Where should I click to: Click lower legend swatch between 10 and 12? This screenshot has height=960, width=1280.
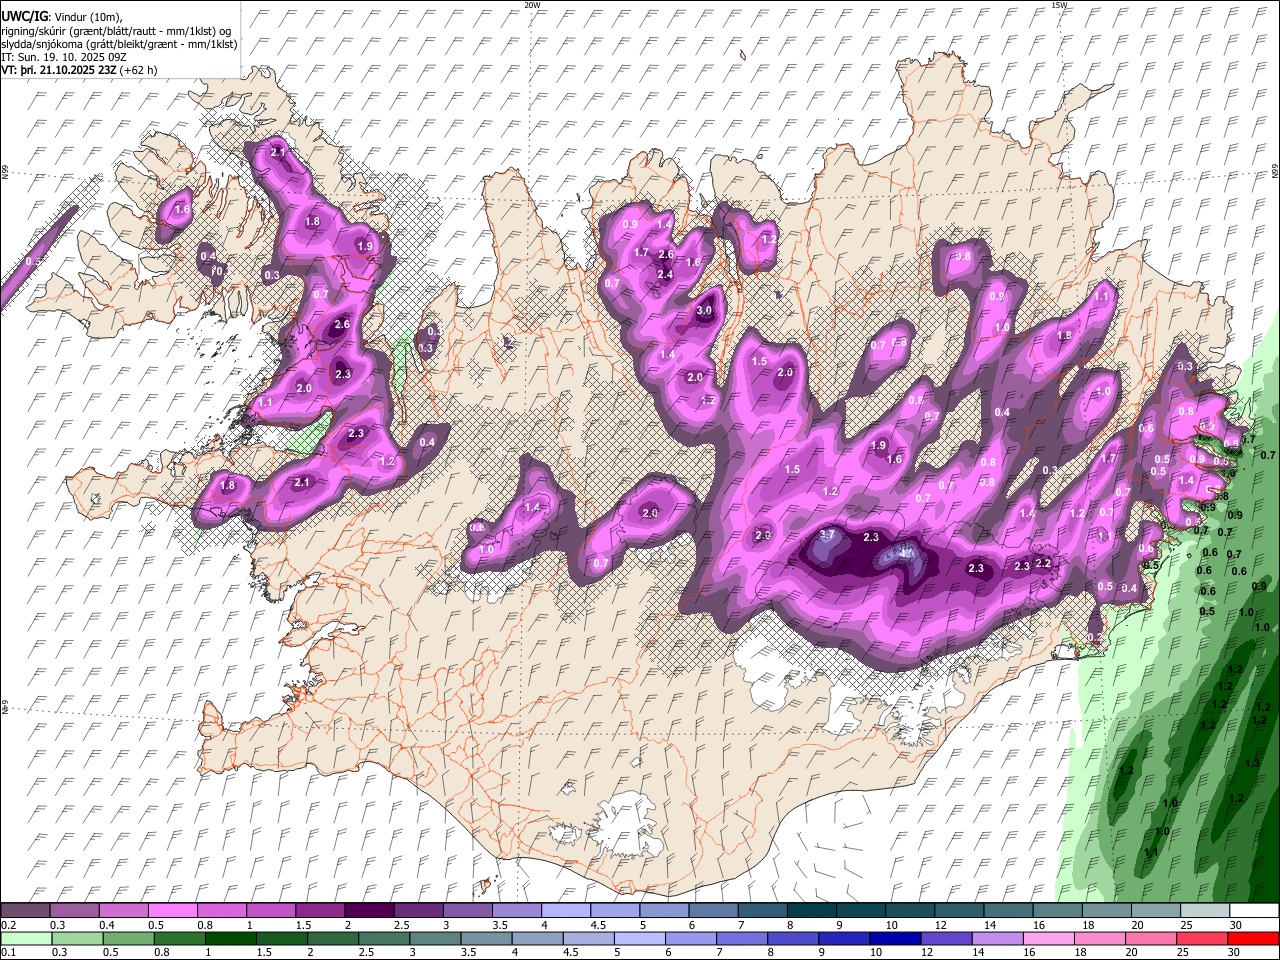896,938
